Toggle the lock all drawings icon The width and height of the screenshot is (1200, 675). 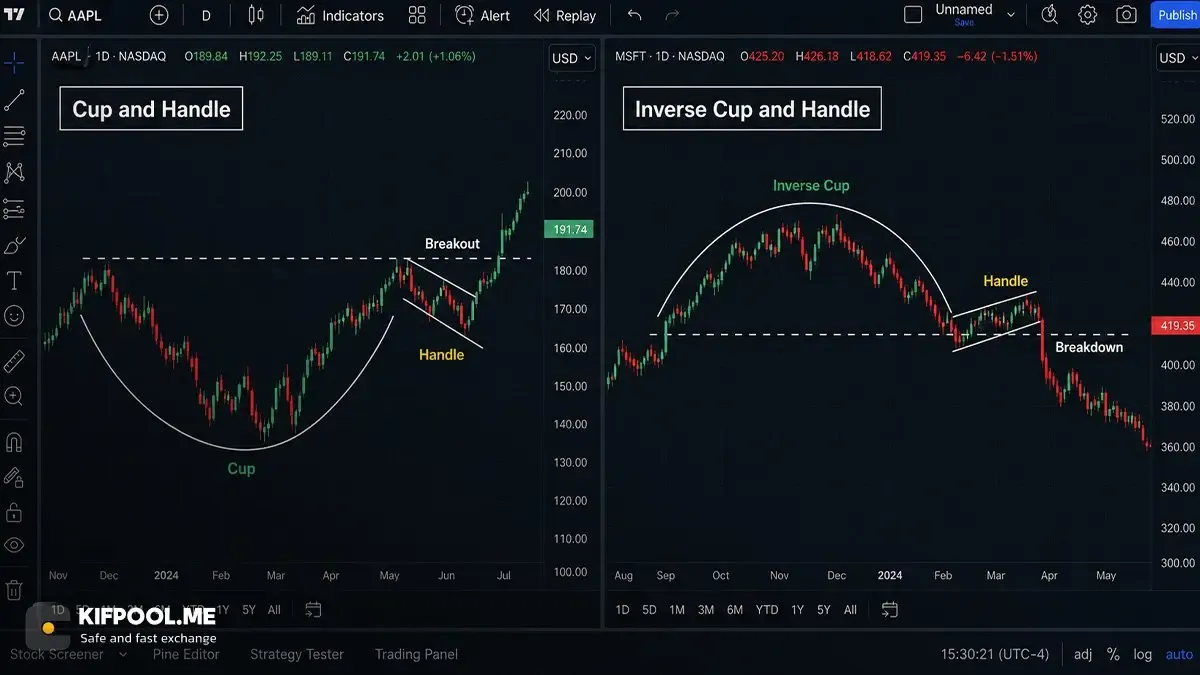[x=14, y=512]
